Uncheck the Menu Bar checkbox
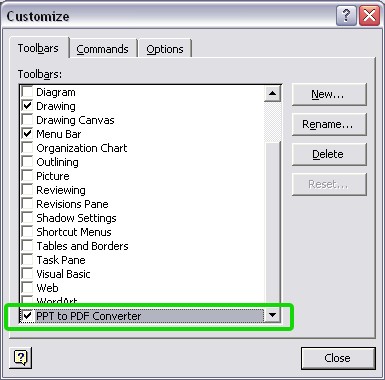 27,134
